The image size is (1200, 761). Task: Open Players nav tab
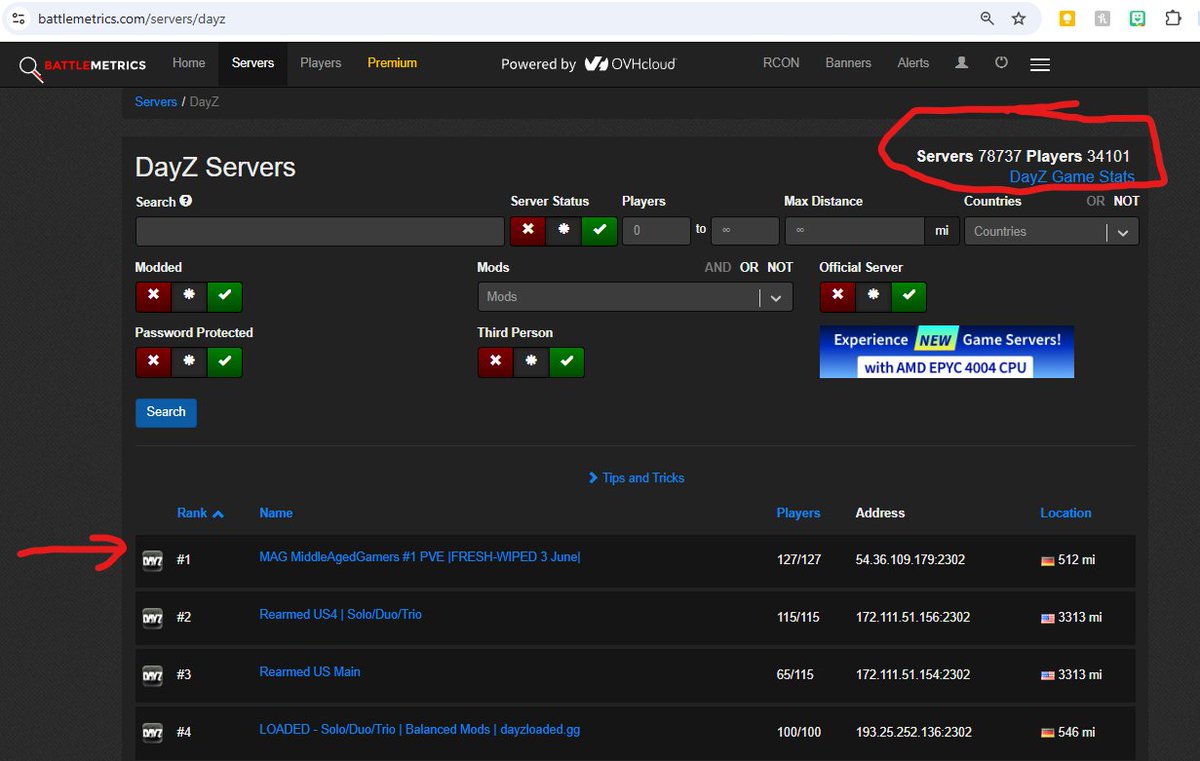[x=321, y=63]
